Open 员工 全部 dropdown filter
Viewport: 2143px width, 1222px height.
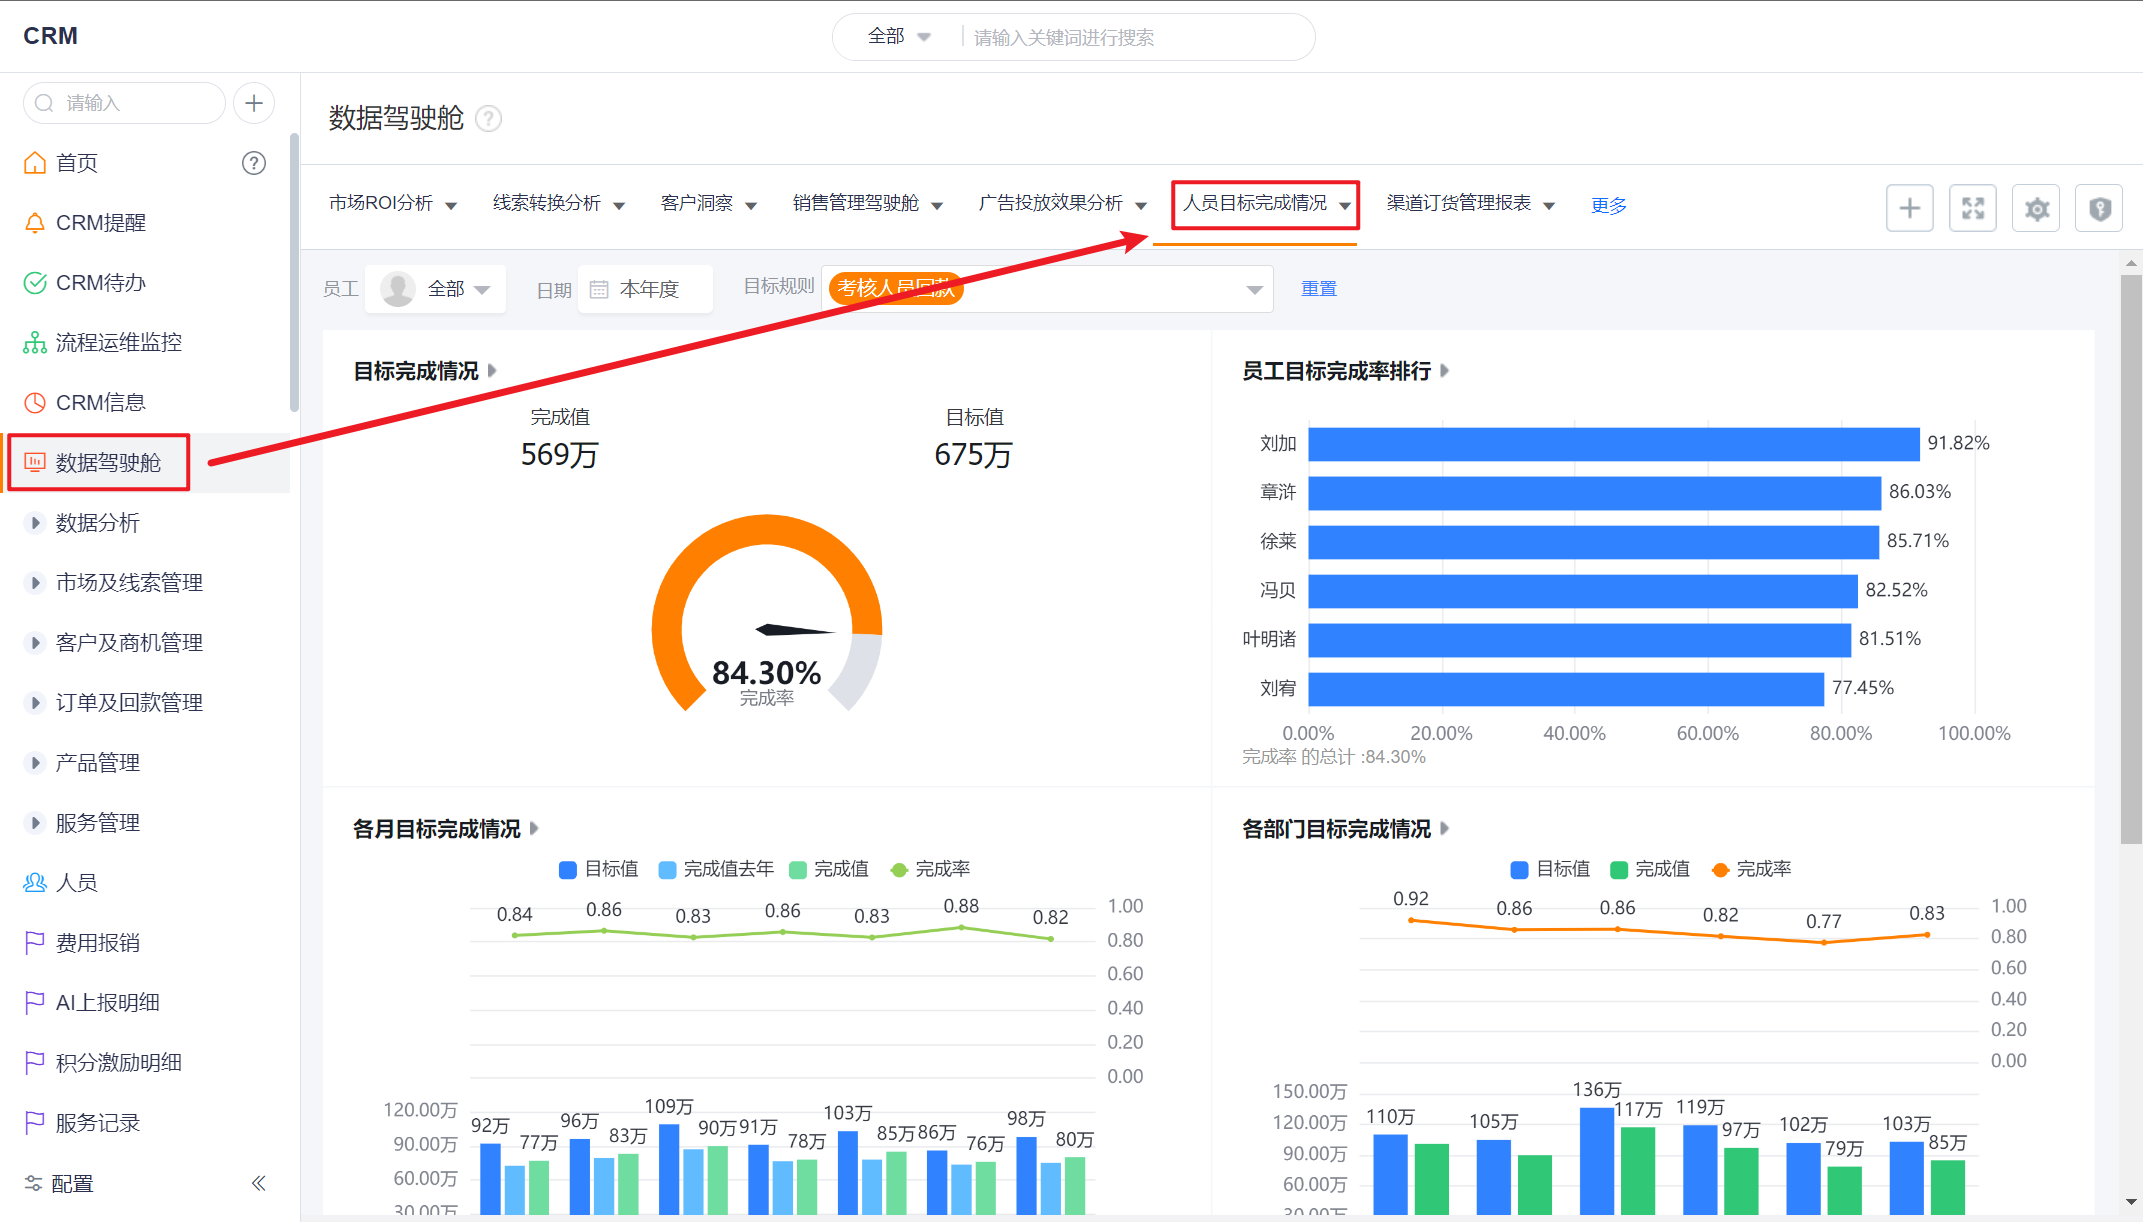pyautogui.click(x=436, y=289)
